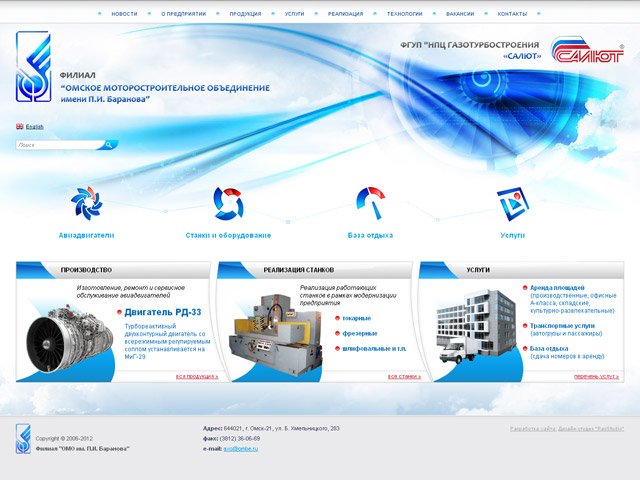Click the red bullet beside шлифовальные
The height and width of the screenshot is (480, 640).
[337, 349]
